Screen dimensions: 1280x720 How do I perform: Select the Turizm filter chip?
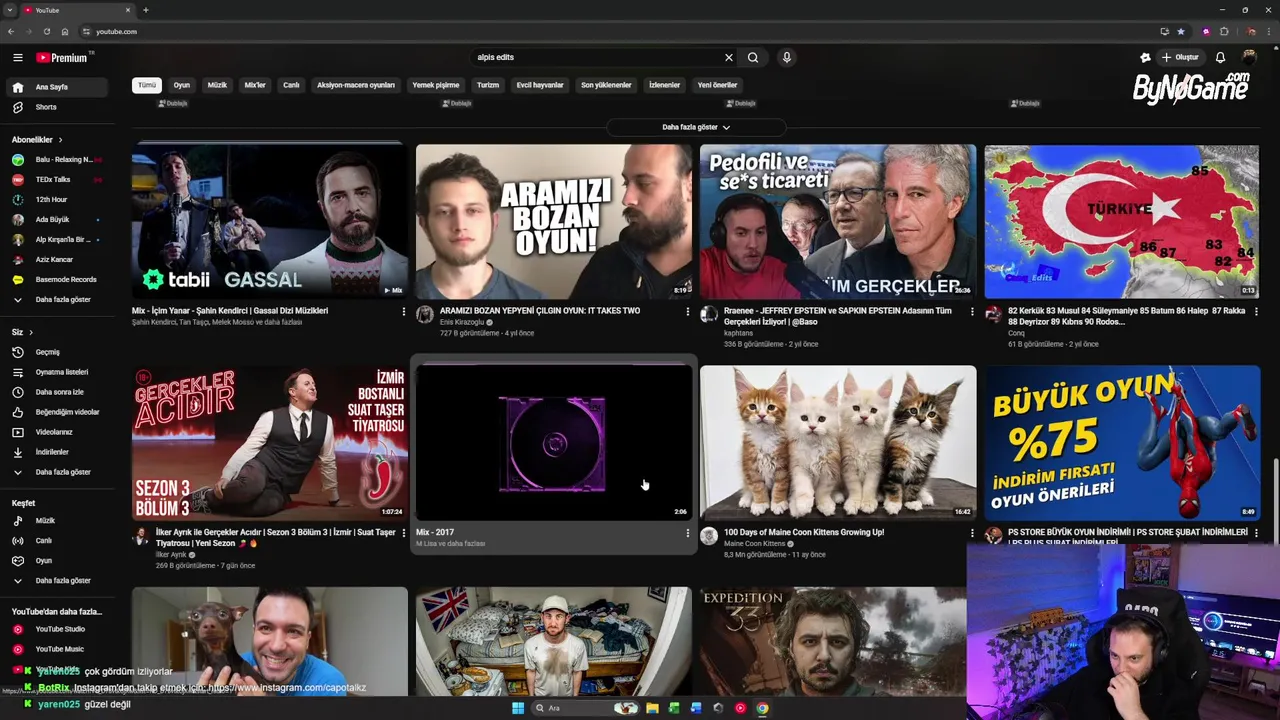tap(488, 85)
